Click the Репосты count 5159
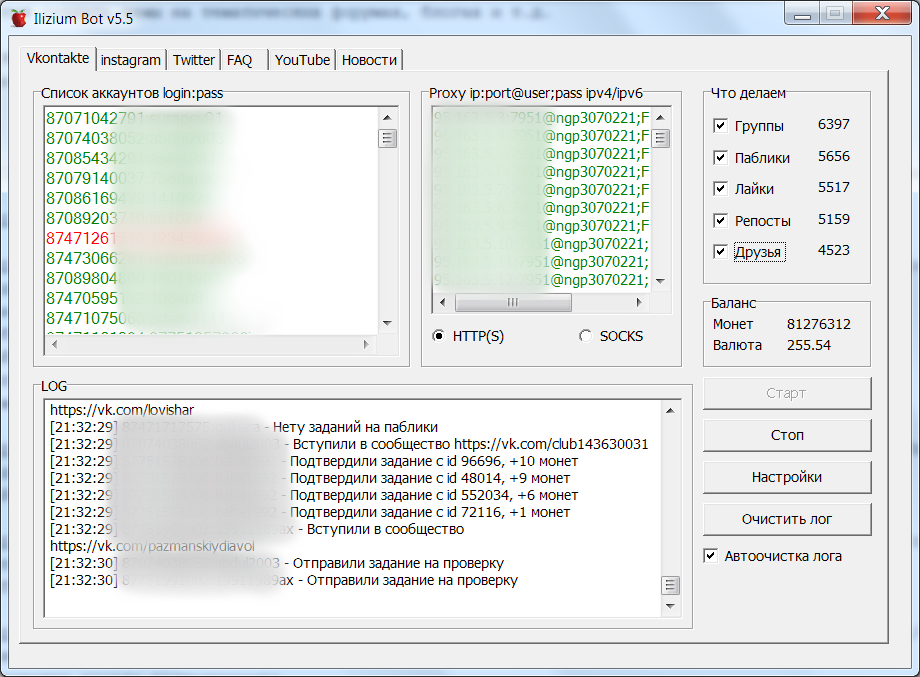920x677 pixels. 834,219
